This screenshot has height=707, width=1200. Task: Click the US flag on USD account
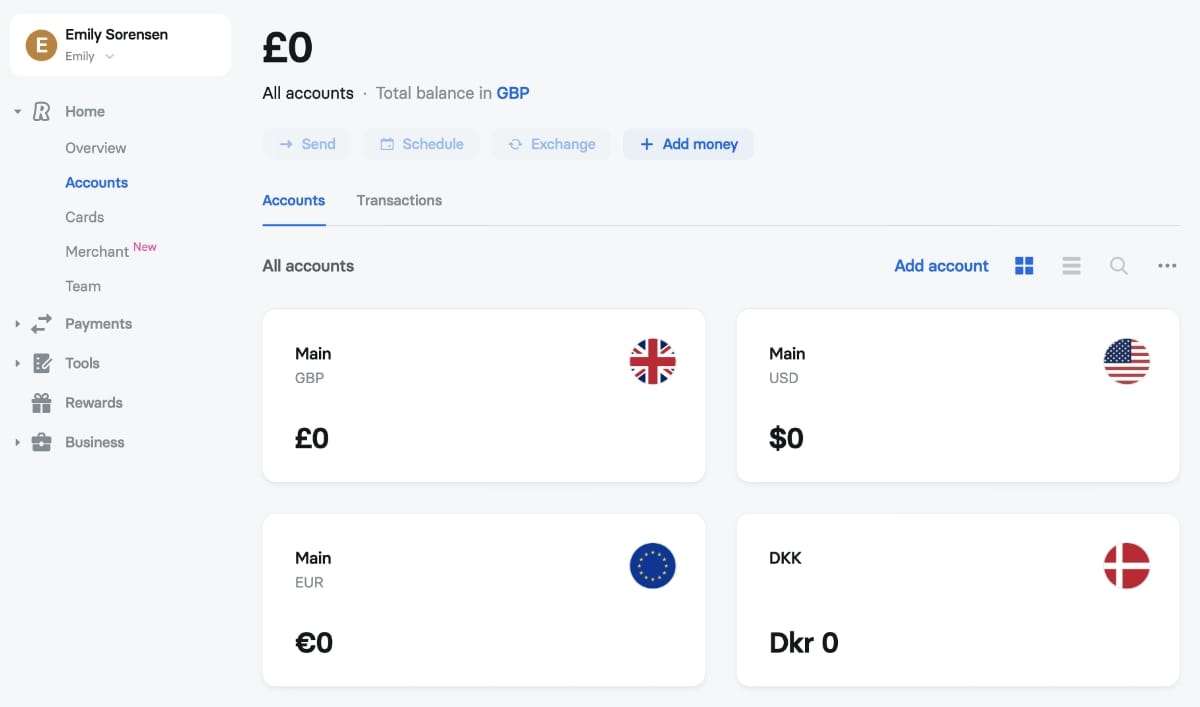[x=1127, y=361]
